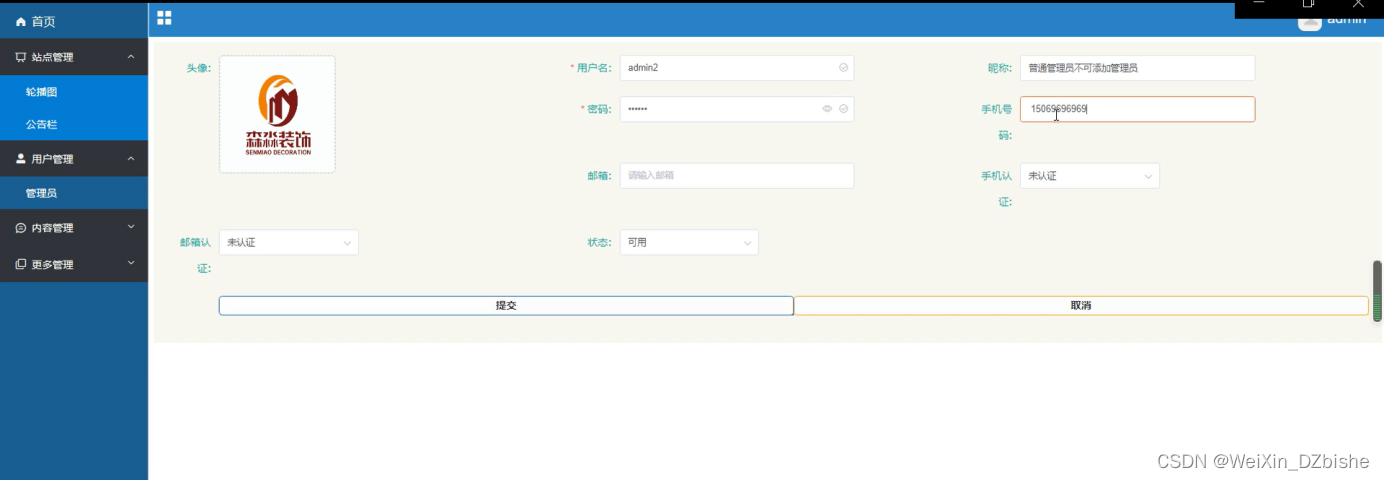Click the admin username text in the header

tap(1346, 20)
